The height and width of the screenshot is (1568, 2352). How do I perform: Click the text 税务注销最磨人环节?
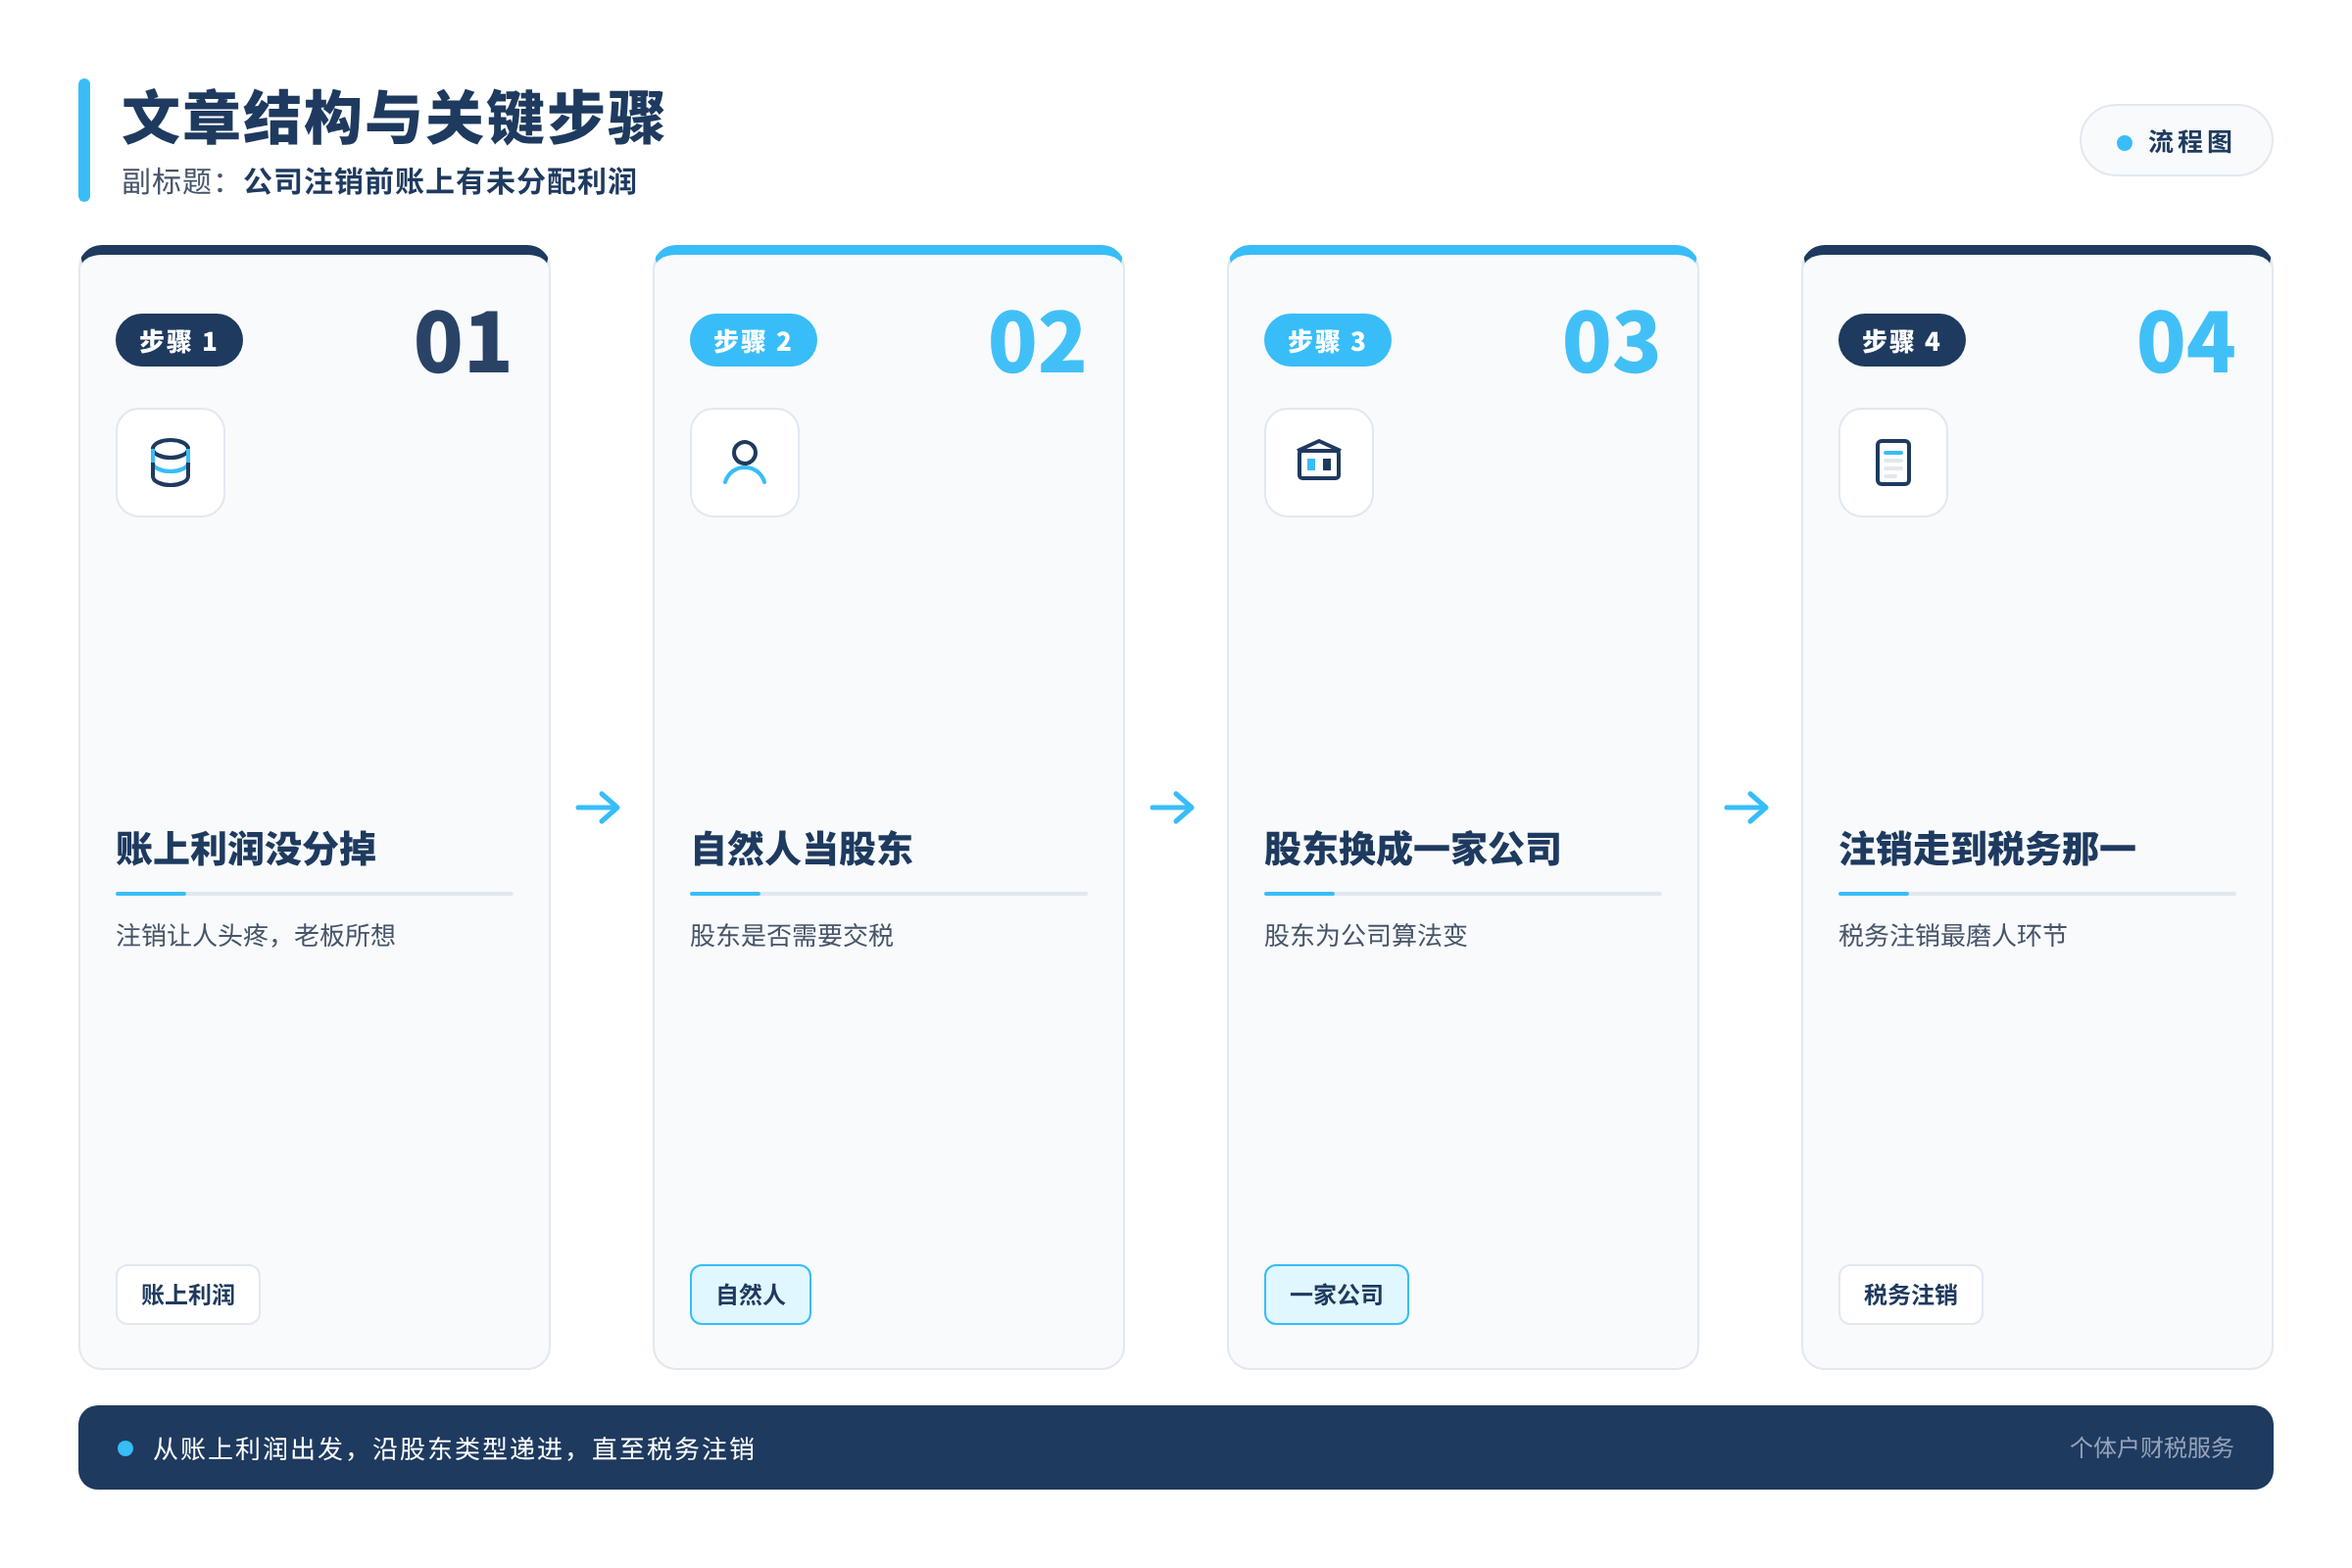[x=1952, y=935]
